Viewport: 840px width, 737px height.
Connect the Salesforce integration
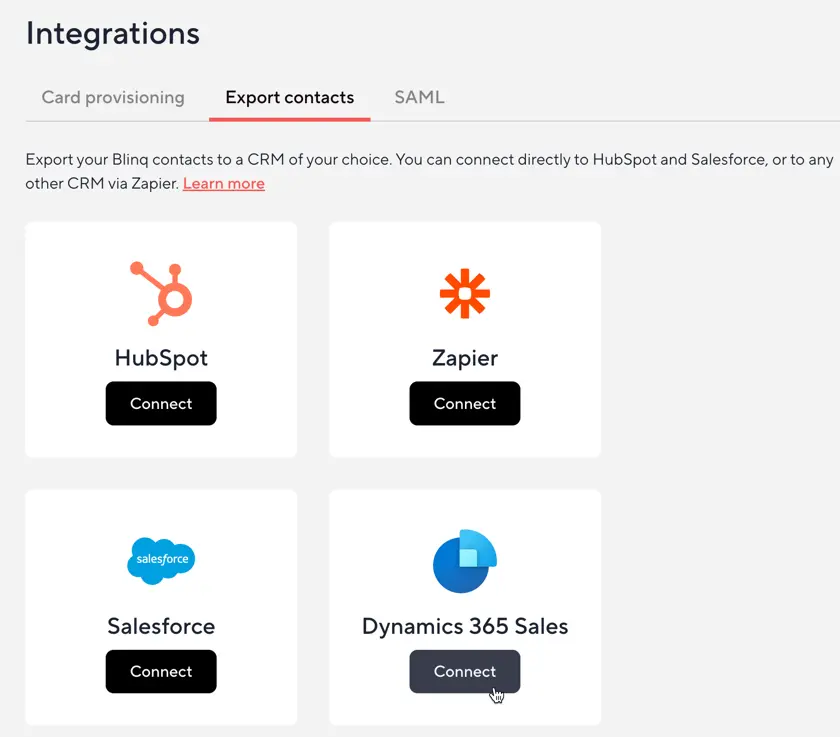[x=161, y=671]
